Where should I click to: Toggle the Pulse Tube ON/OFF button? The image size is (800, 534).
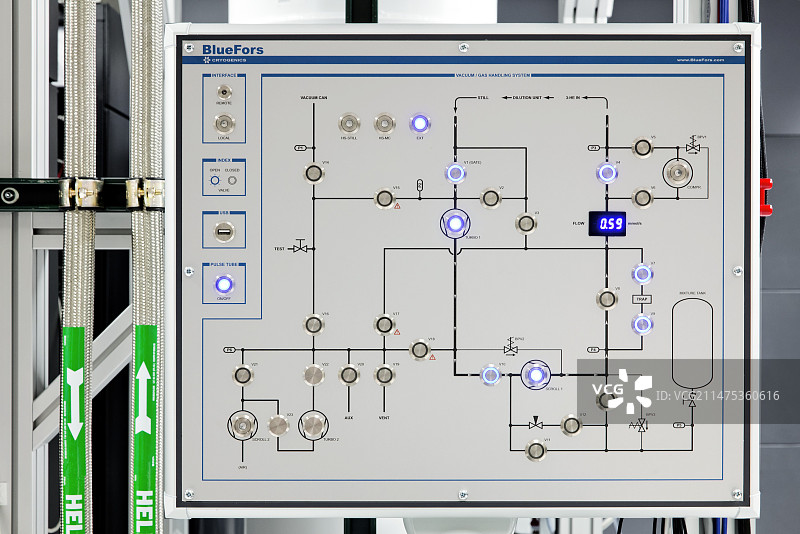point(224,285)
